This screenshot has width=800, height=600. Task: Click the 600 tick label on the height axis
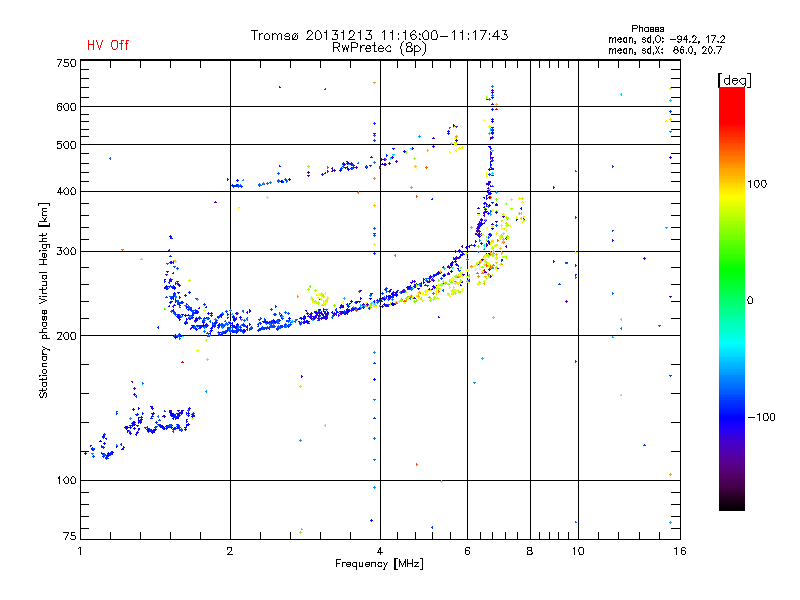66,107
